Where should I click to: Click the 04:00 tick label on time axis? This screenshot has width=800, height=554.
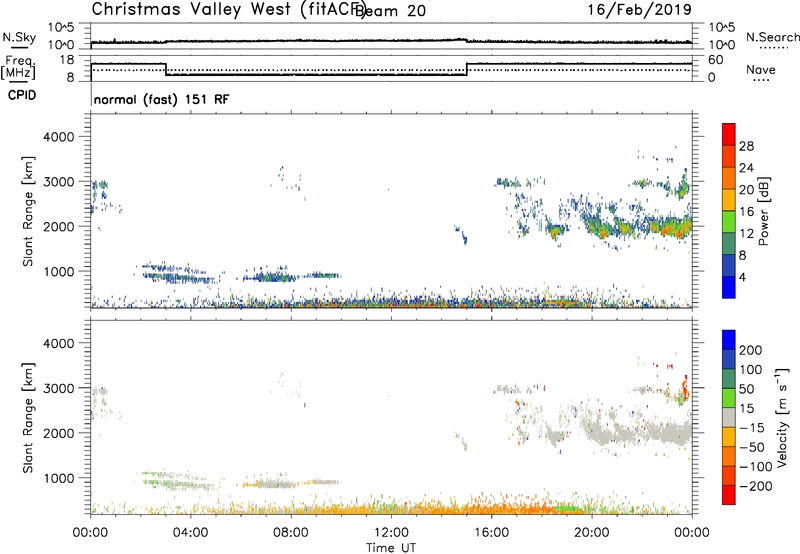191,533
